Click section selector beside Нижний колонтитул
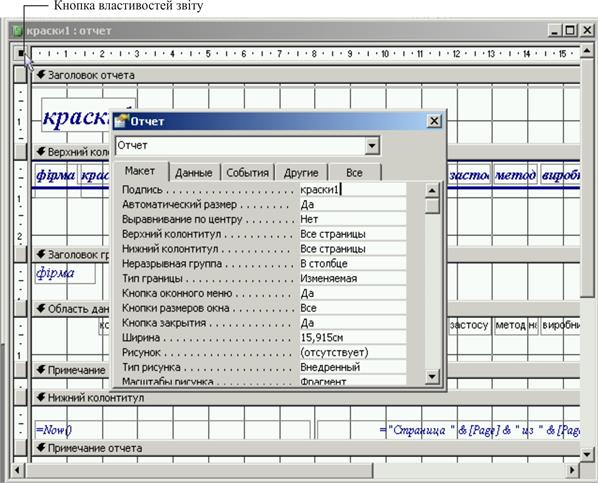Image resolution: width=598 pixels, height=483 pixels. point(21,397)
